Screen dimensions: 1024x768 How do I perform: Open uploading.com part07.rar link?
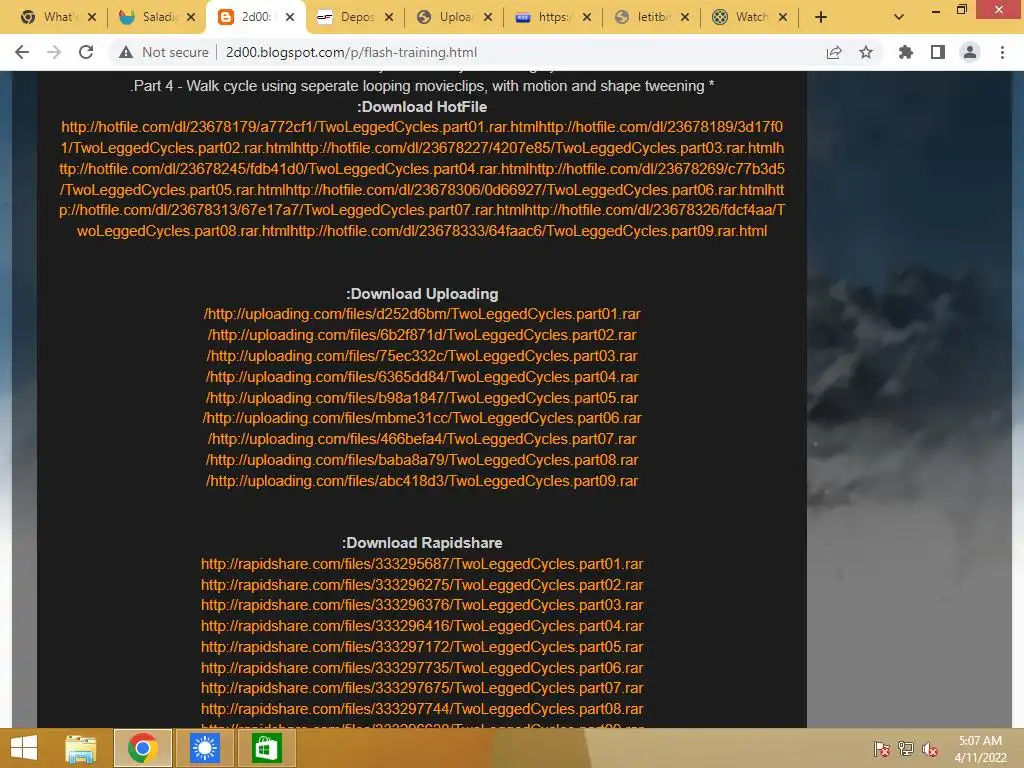tap(422, 439)
